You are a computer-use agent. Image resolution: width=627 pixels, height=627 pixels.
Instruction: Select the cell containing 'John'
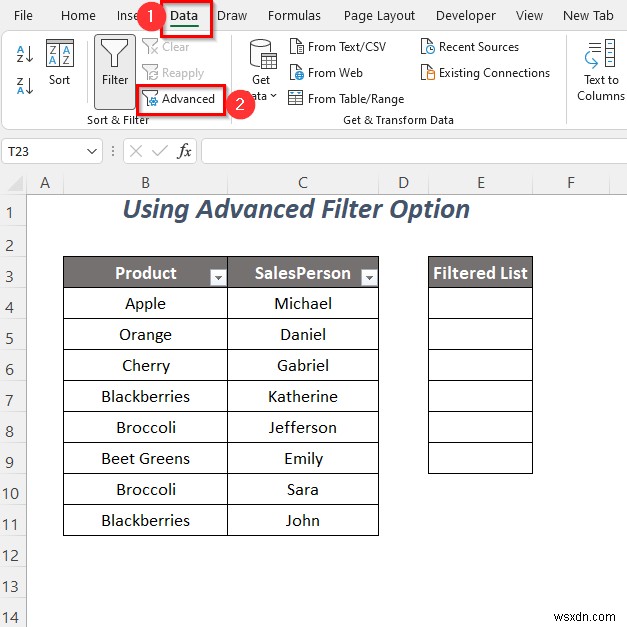point(303,520)
